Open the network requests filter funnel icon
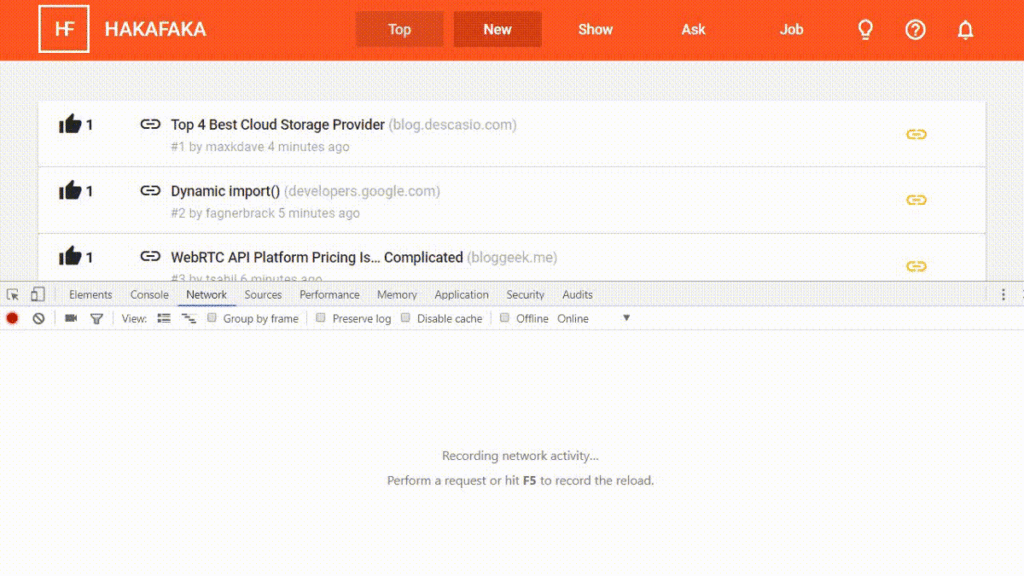This screenshot has height=576, width=1024. pos(96,318)
